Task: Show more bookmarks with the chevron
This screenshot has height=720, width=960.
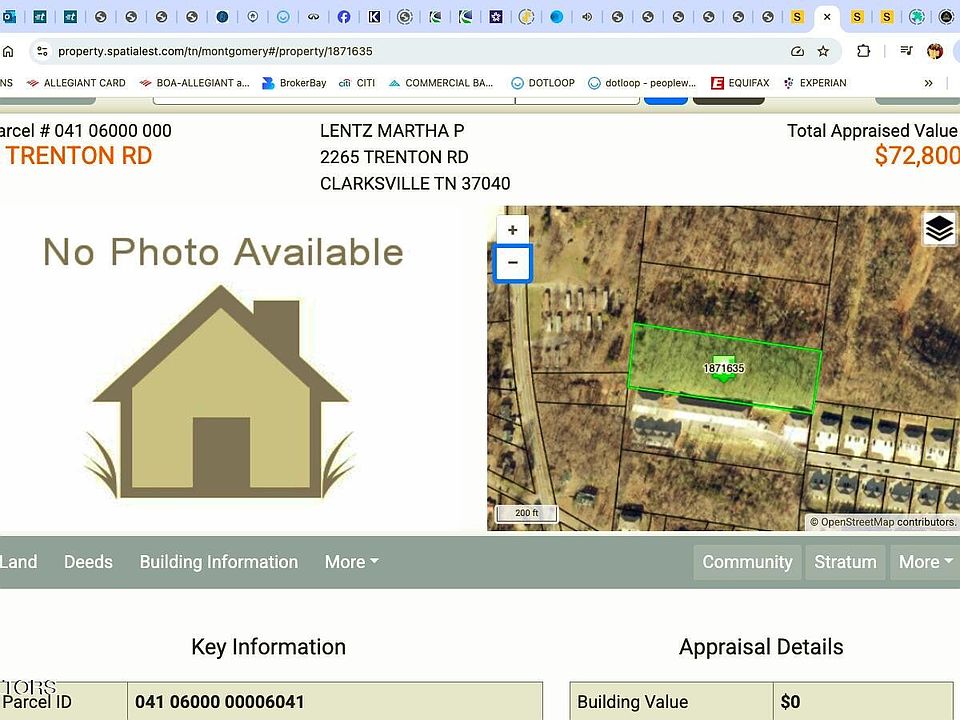Action: coord(928,83)
